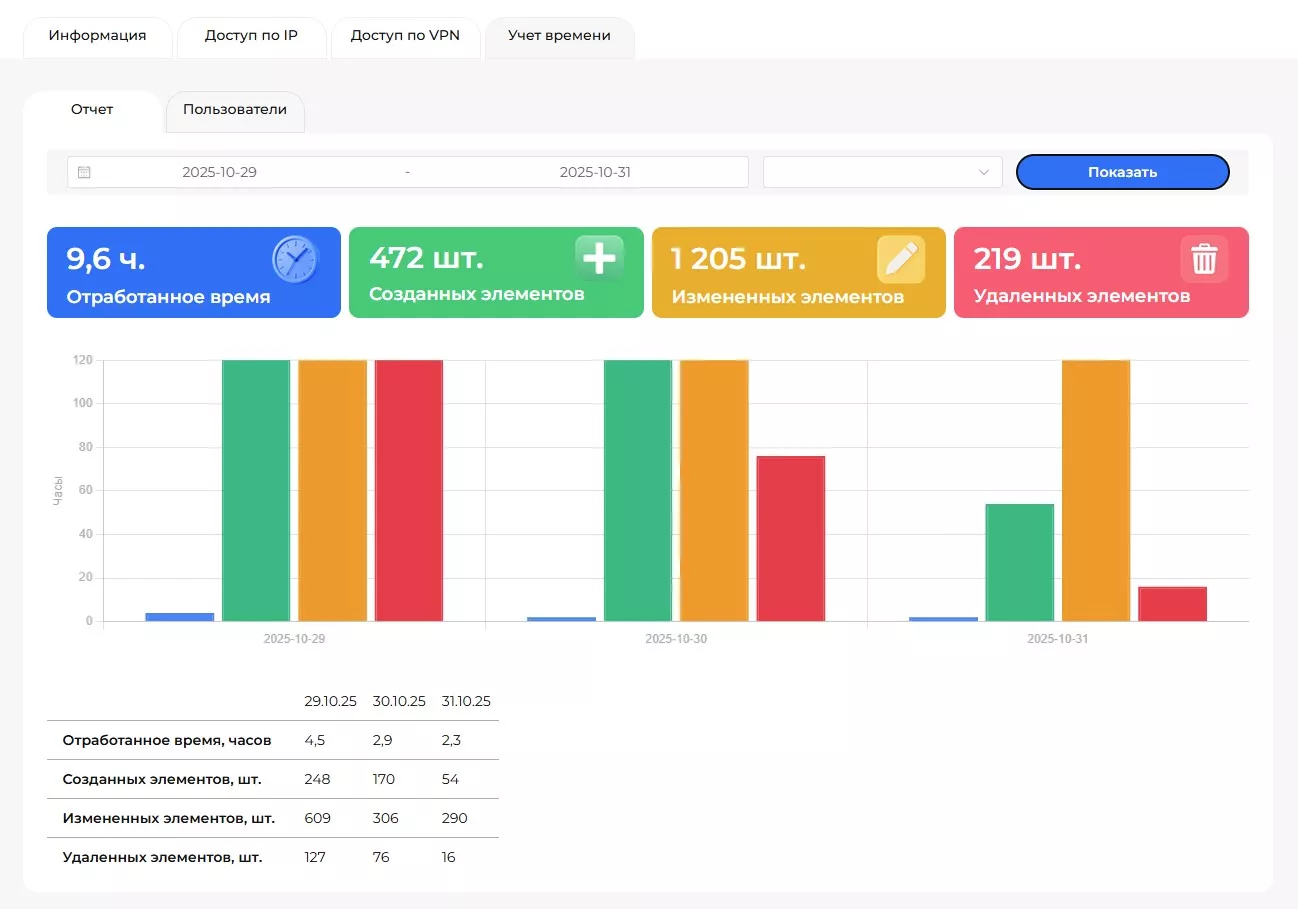Click the plus icon on created elements card

point(599,259)
